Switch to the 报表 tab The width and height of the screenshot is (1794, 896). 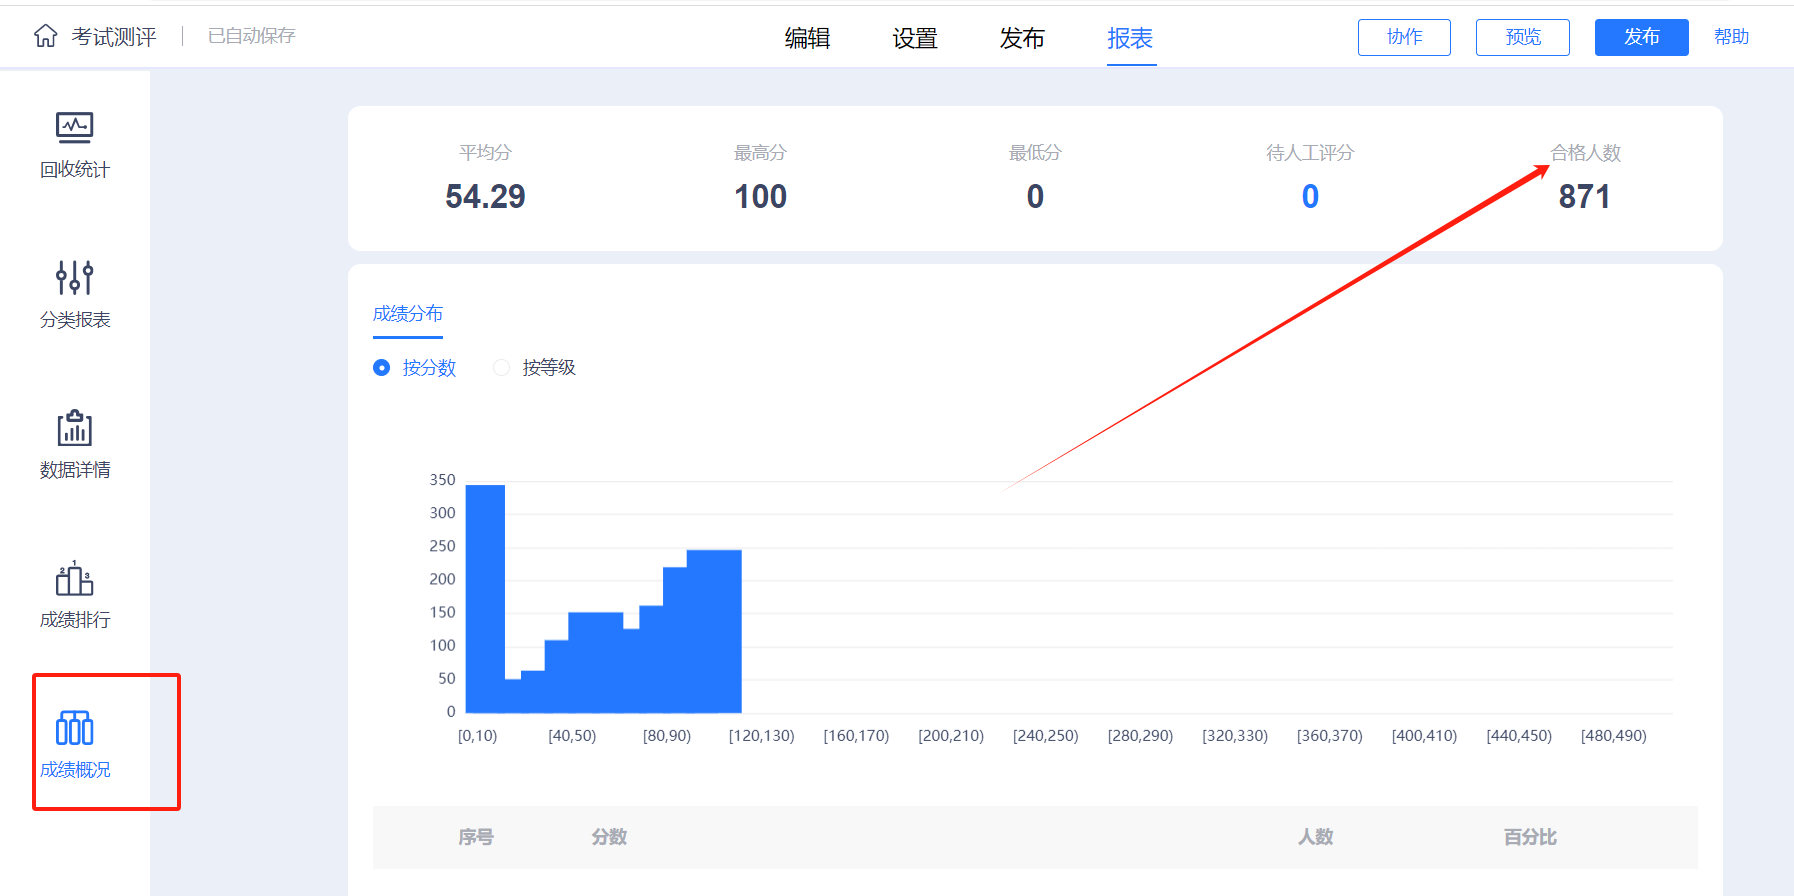pyautogui.click(x=1131, y=38)
